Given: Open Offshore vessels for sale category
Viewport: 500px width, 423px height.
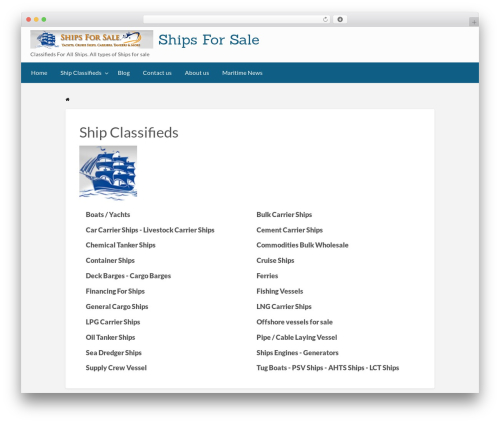Looking at the screenshot, I should click(x=294, y=322).
